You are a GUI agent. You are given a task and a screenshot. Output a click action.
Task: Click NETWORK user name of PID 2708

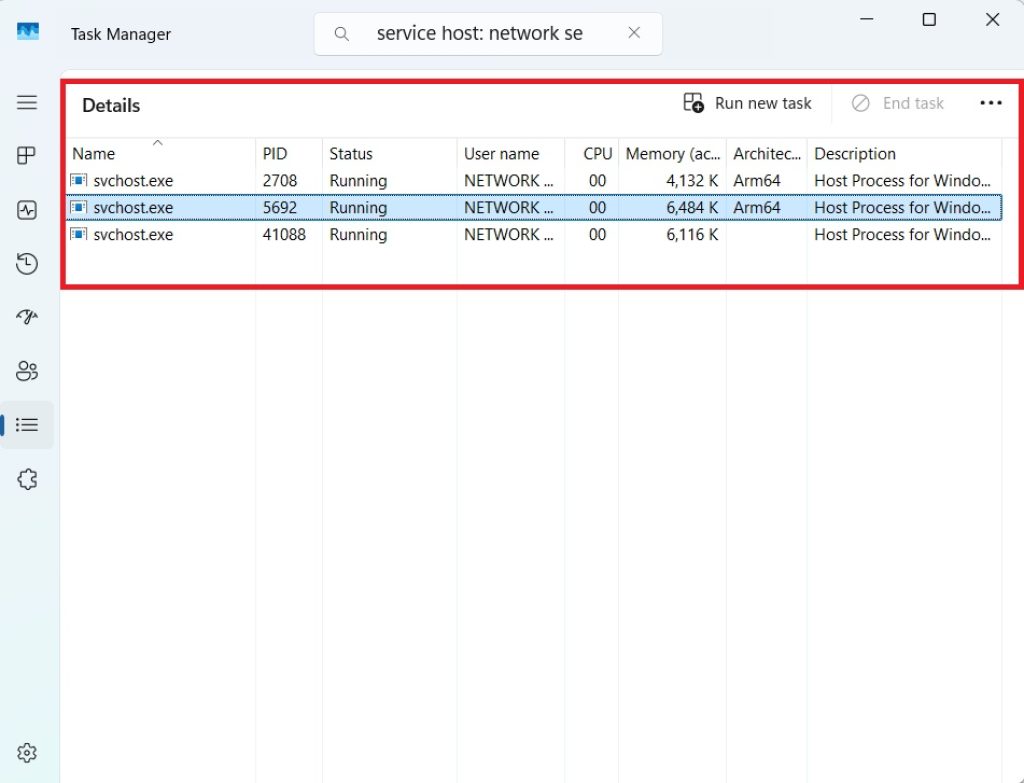(x=509, y=181)
